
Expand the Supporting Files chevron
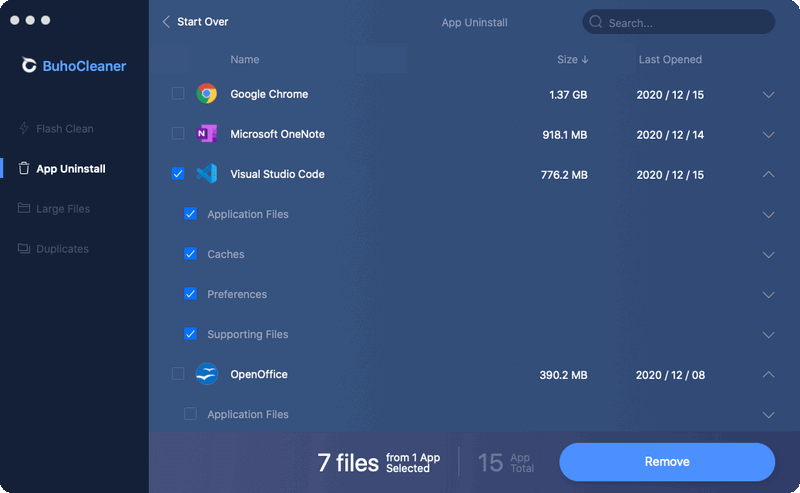768,335
